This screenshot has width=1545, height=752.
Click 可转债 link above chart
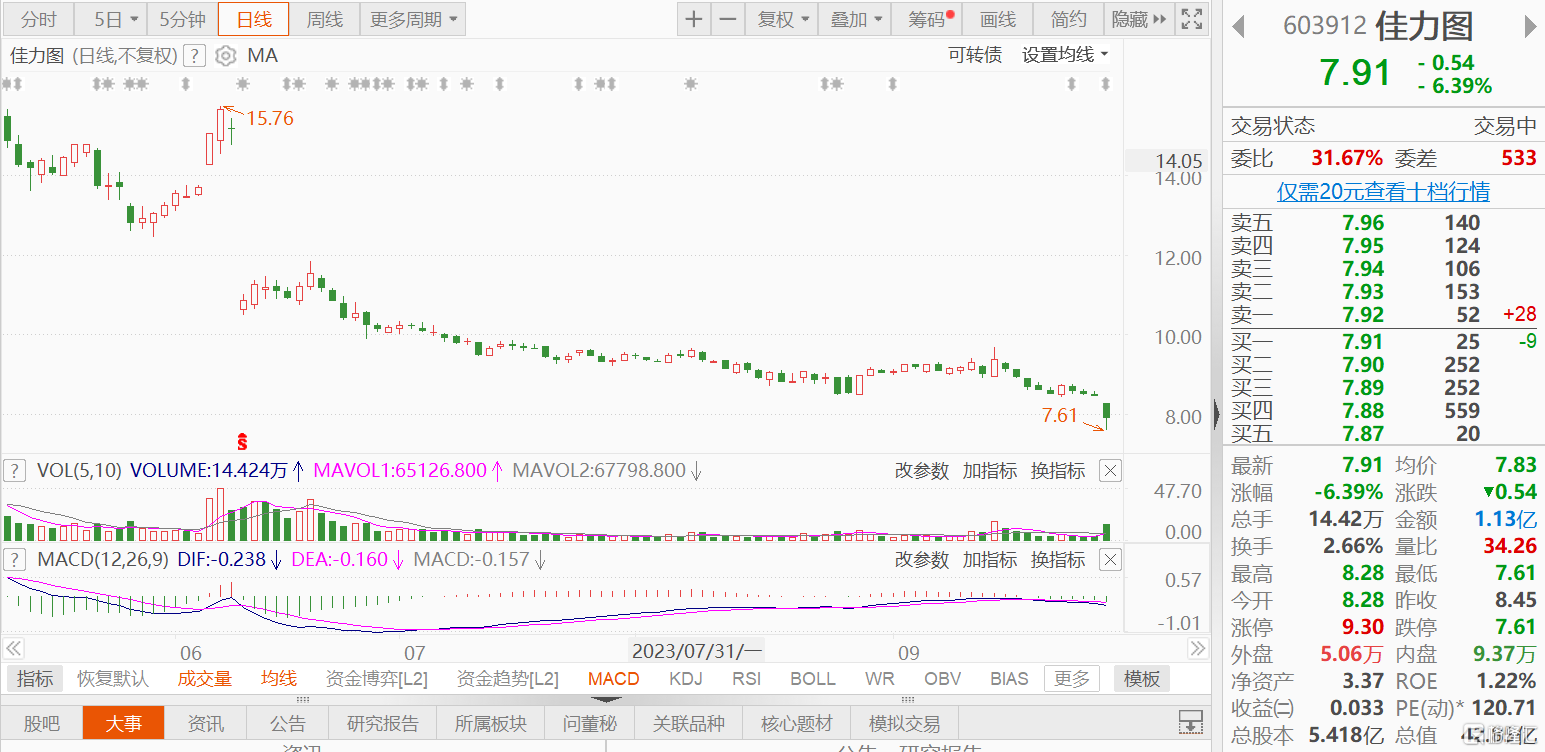point(975,55)
